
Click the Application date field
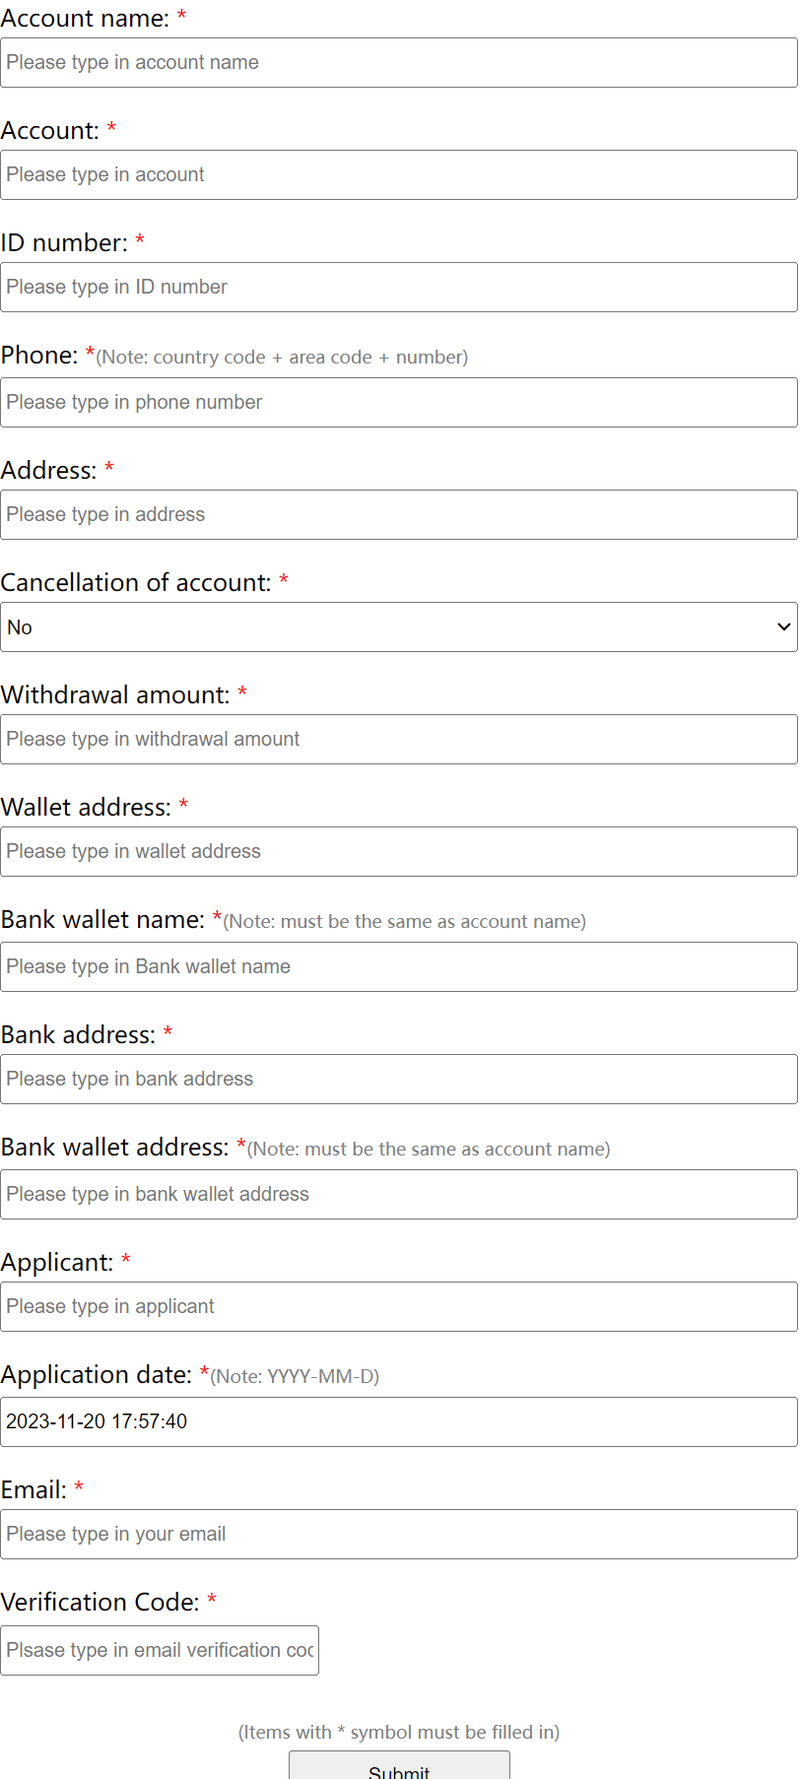(x=398, y=1422)
